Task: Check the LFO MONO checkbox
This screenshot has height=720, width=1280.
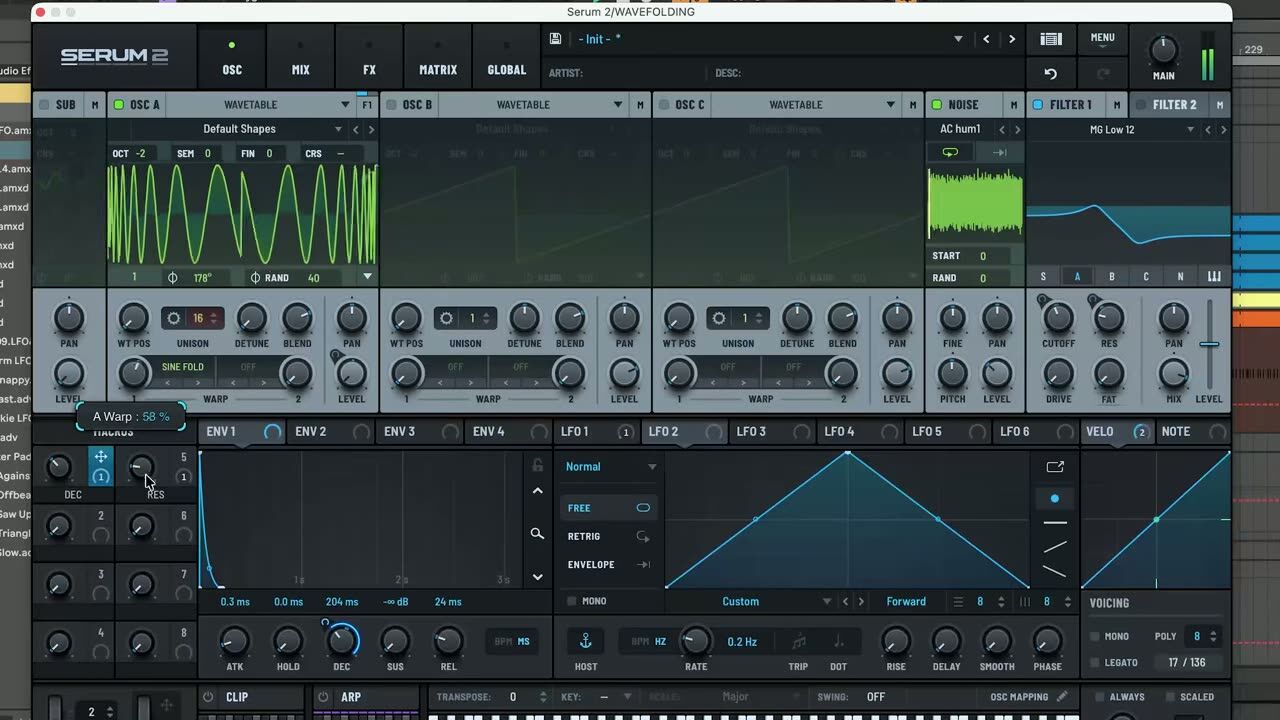Action: [x=572, y=602]
